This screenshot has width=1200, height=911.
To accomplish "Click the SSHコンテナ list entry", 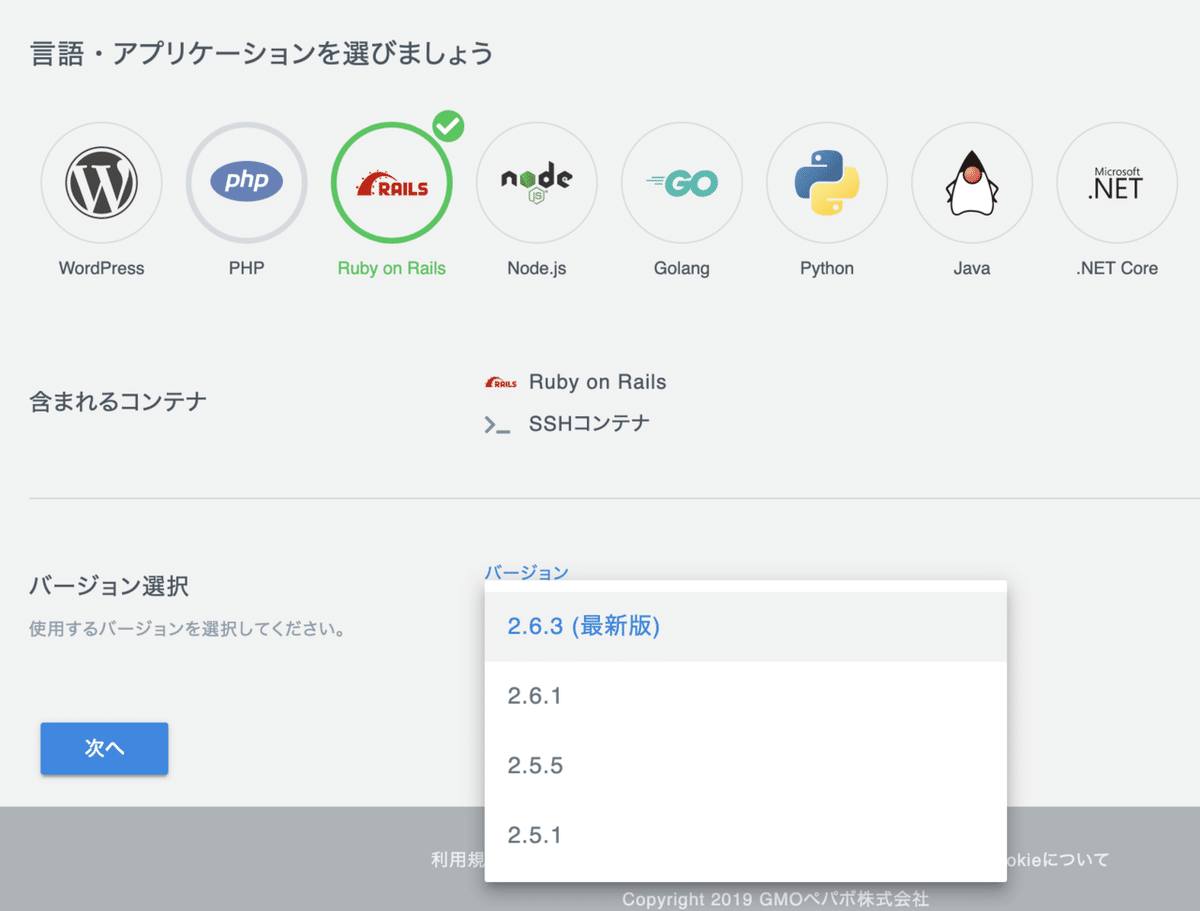I will (590, 423).
